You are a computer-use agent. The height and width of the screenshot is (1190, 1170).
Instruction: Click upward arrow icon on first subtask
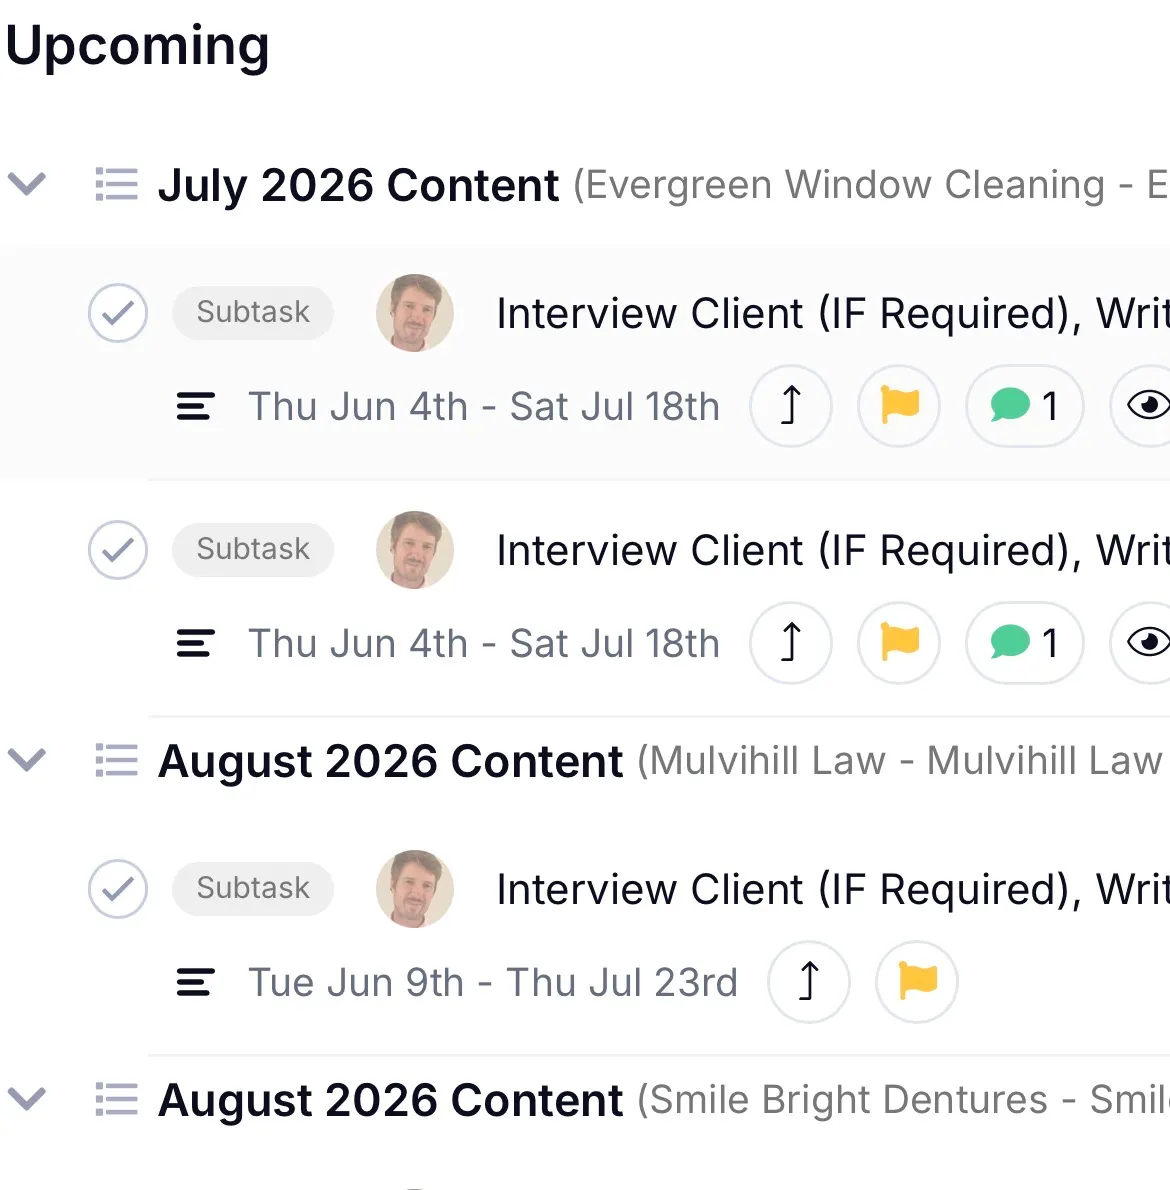tap(791, 406)
